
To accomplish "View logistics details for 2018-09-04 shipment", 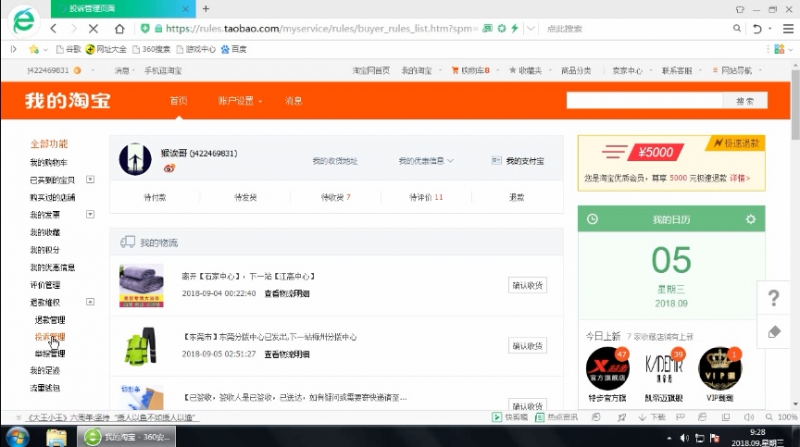I will pyautogui.click(x=287, y=293).
